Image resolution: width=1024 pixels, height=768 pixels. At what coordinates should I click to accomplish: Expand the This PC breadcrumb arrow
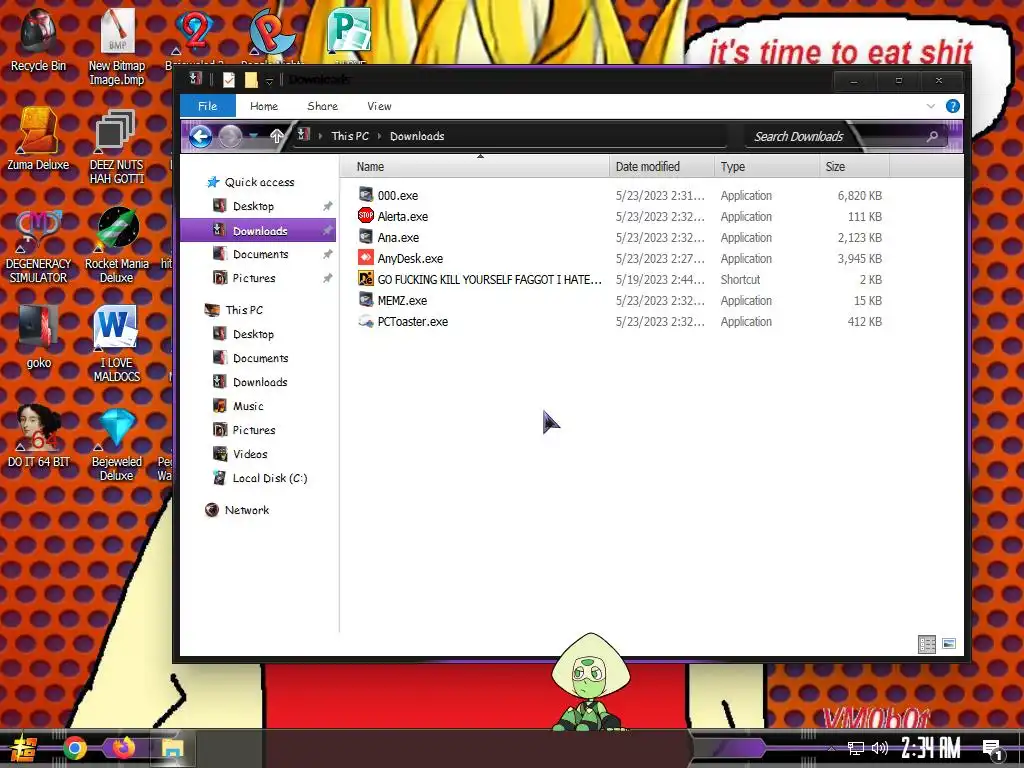[x=379, y=136]
